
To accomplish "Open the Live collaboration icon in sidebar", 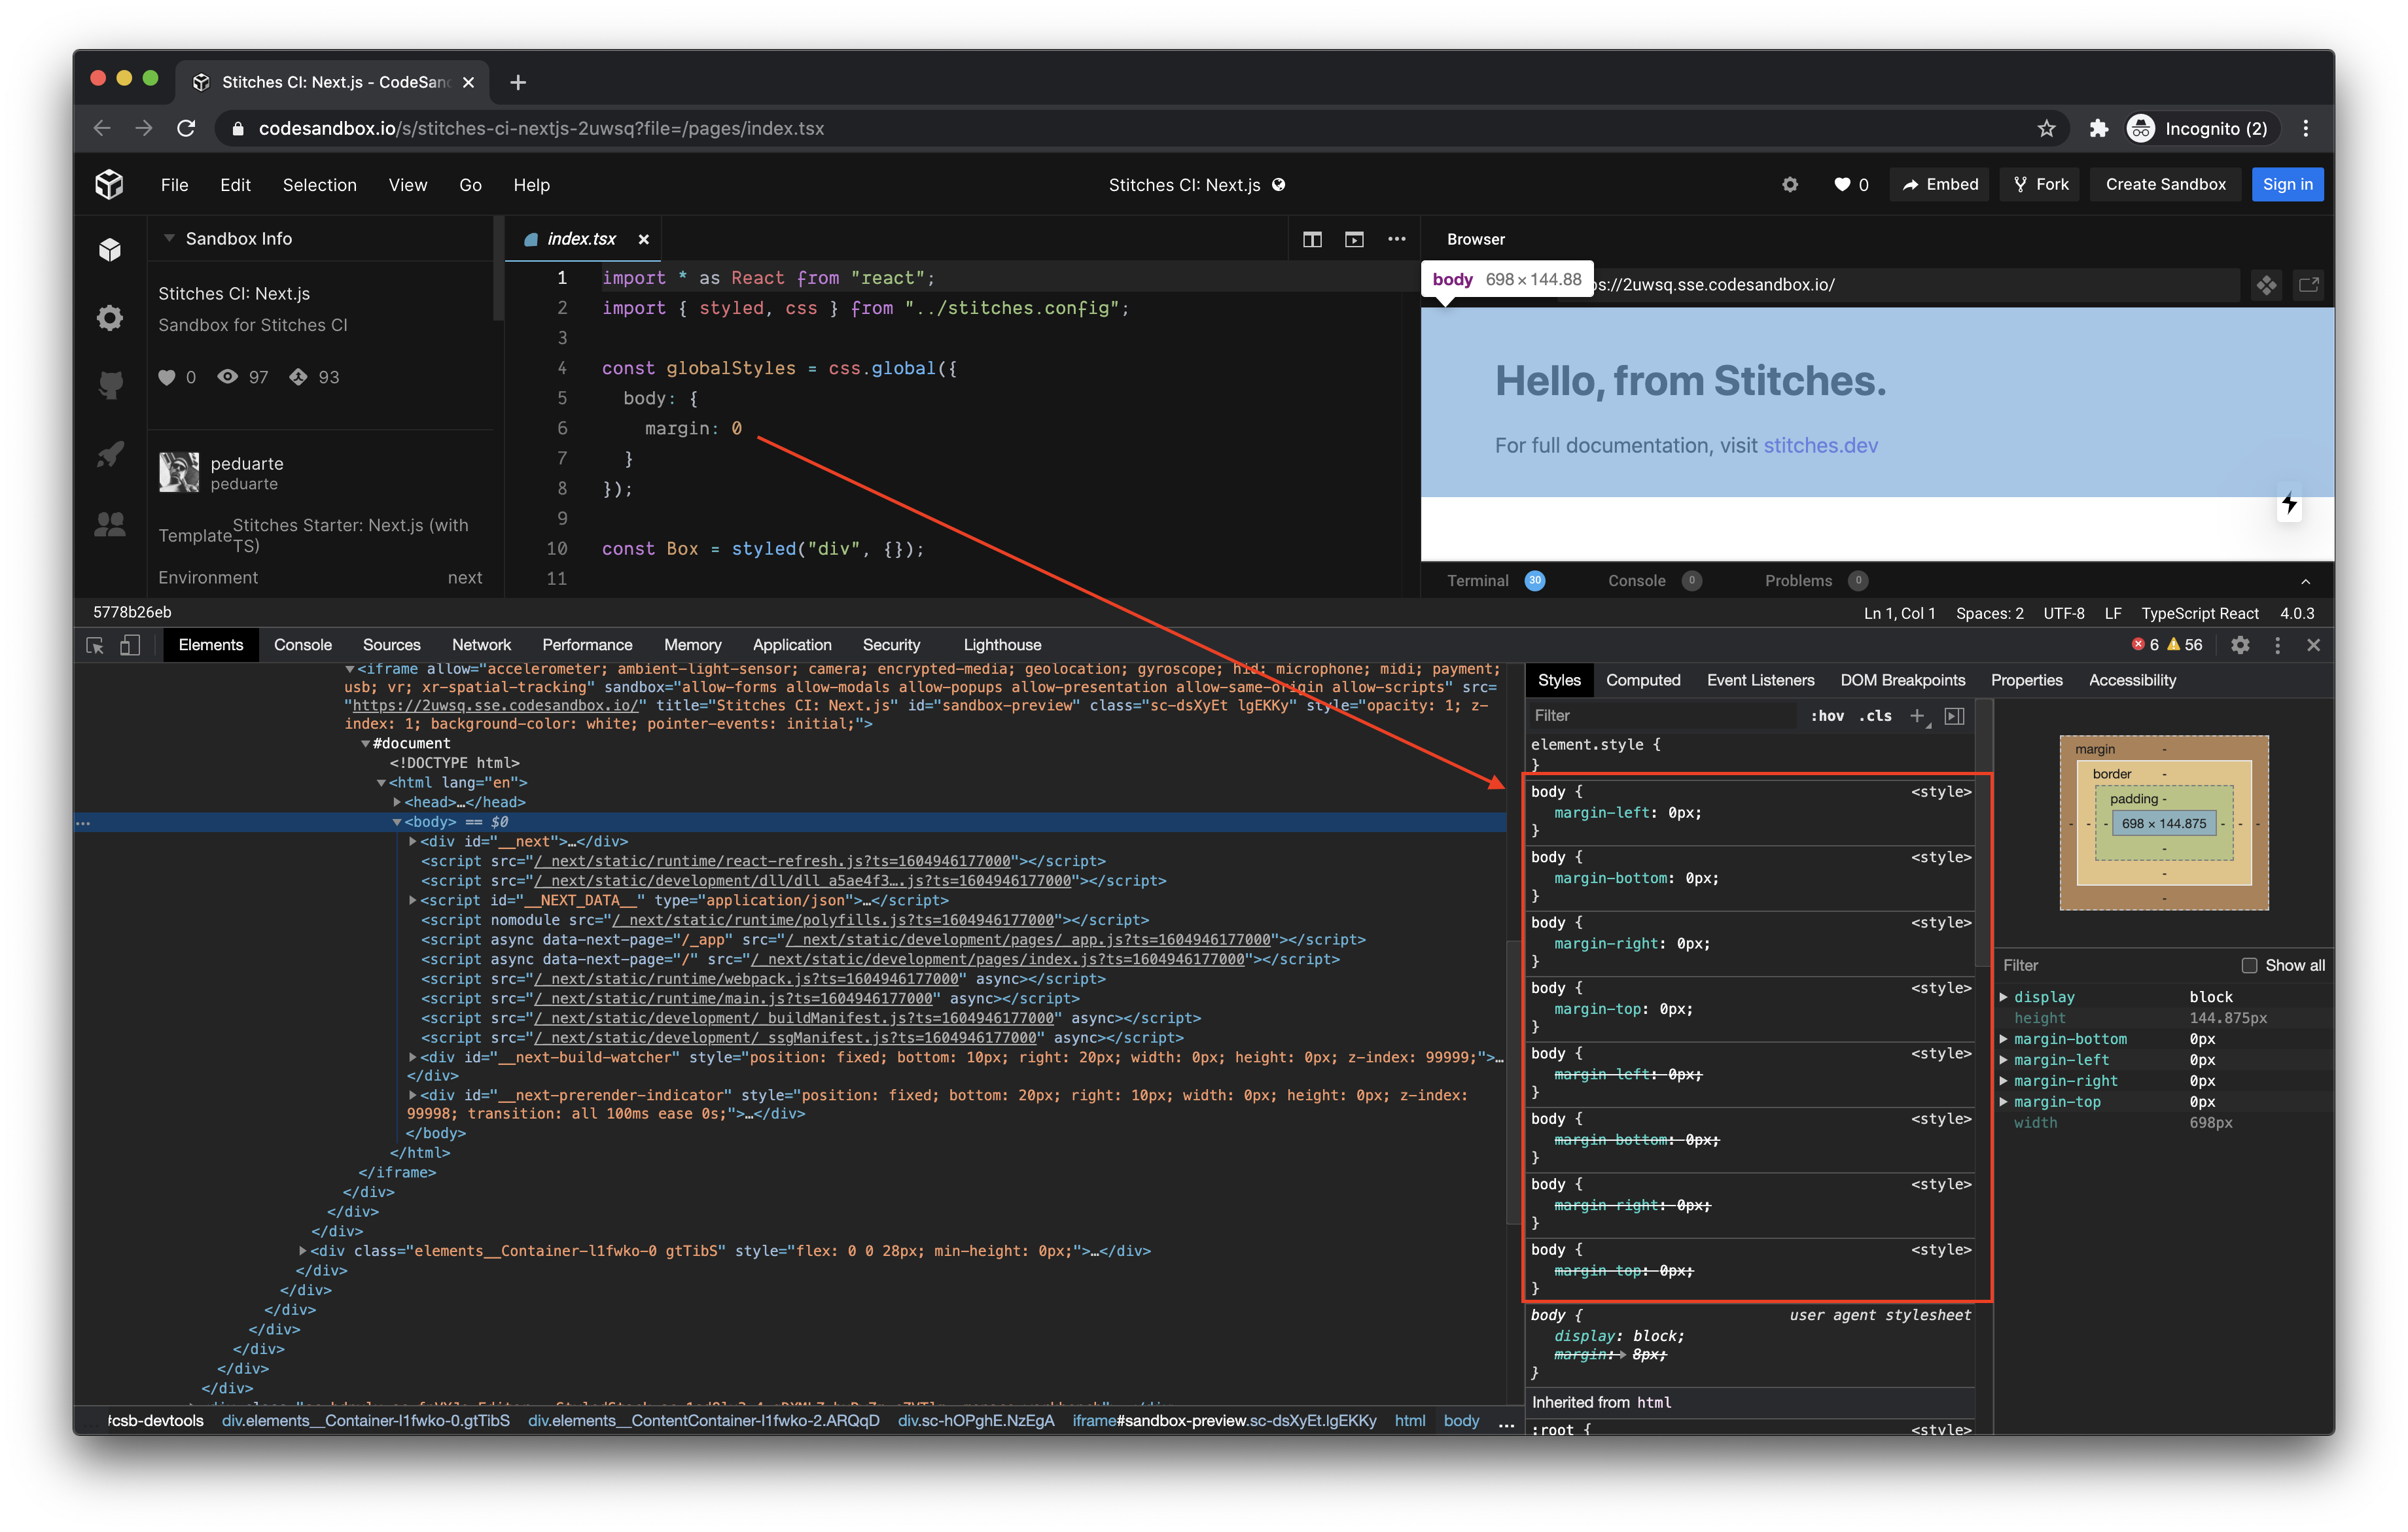I will point(109,523).
